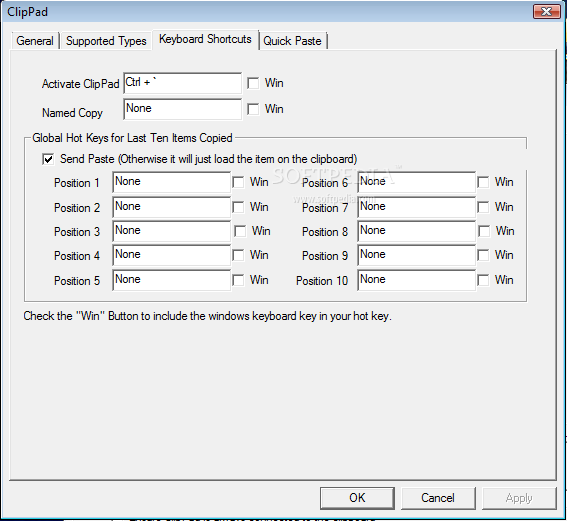This screenshot has width=567, height=521.
Task: Switch to the General tab
Action: [35, 40]
